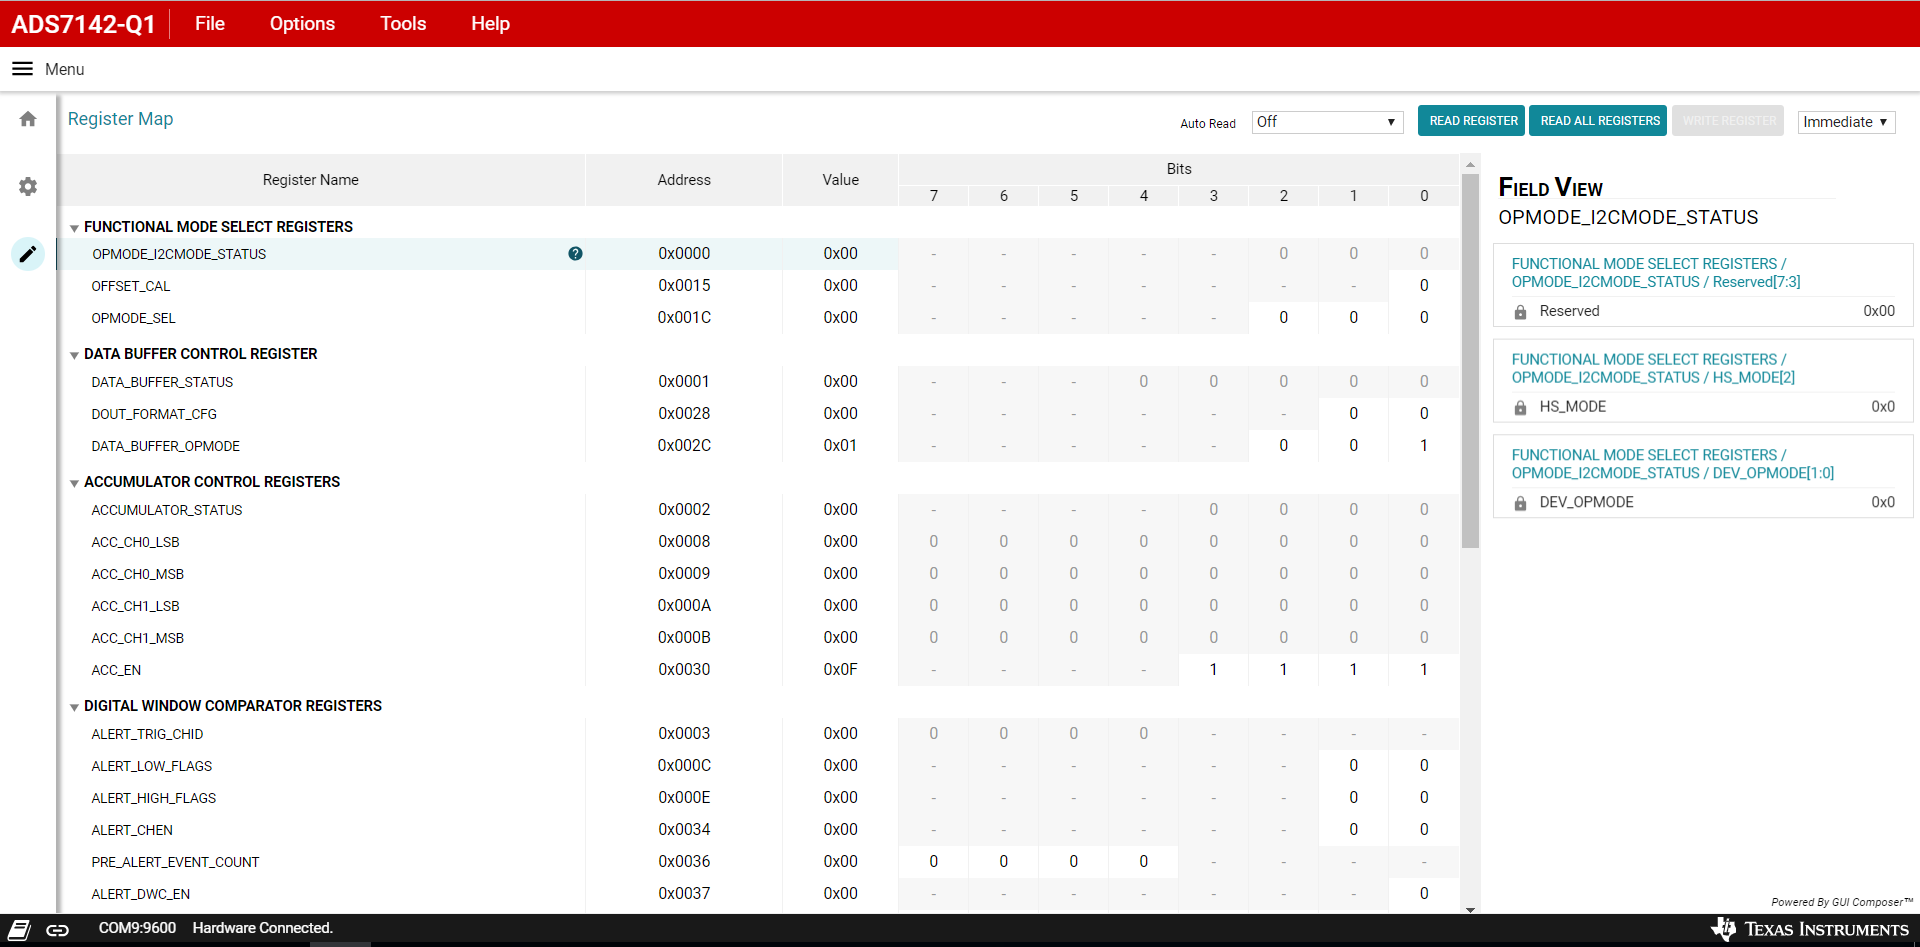Click the Menu label

pos(65,69)
